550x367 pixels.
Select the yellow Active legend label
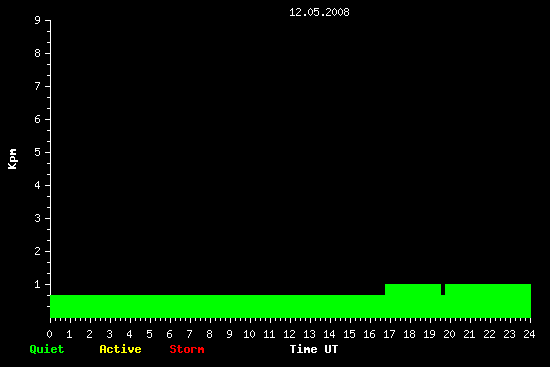pos(120,349)
